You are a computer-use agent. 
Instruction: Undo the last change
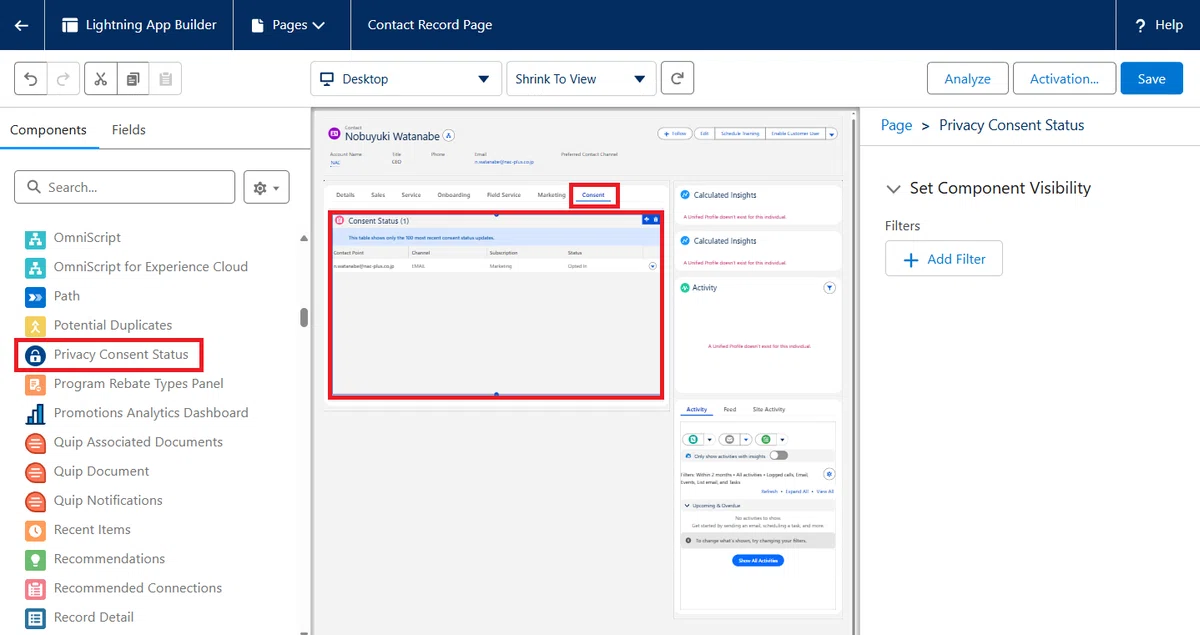coord(31,79)
